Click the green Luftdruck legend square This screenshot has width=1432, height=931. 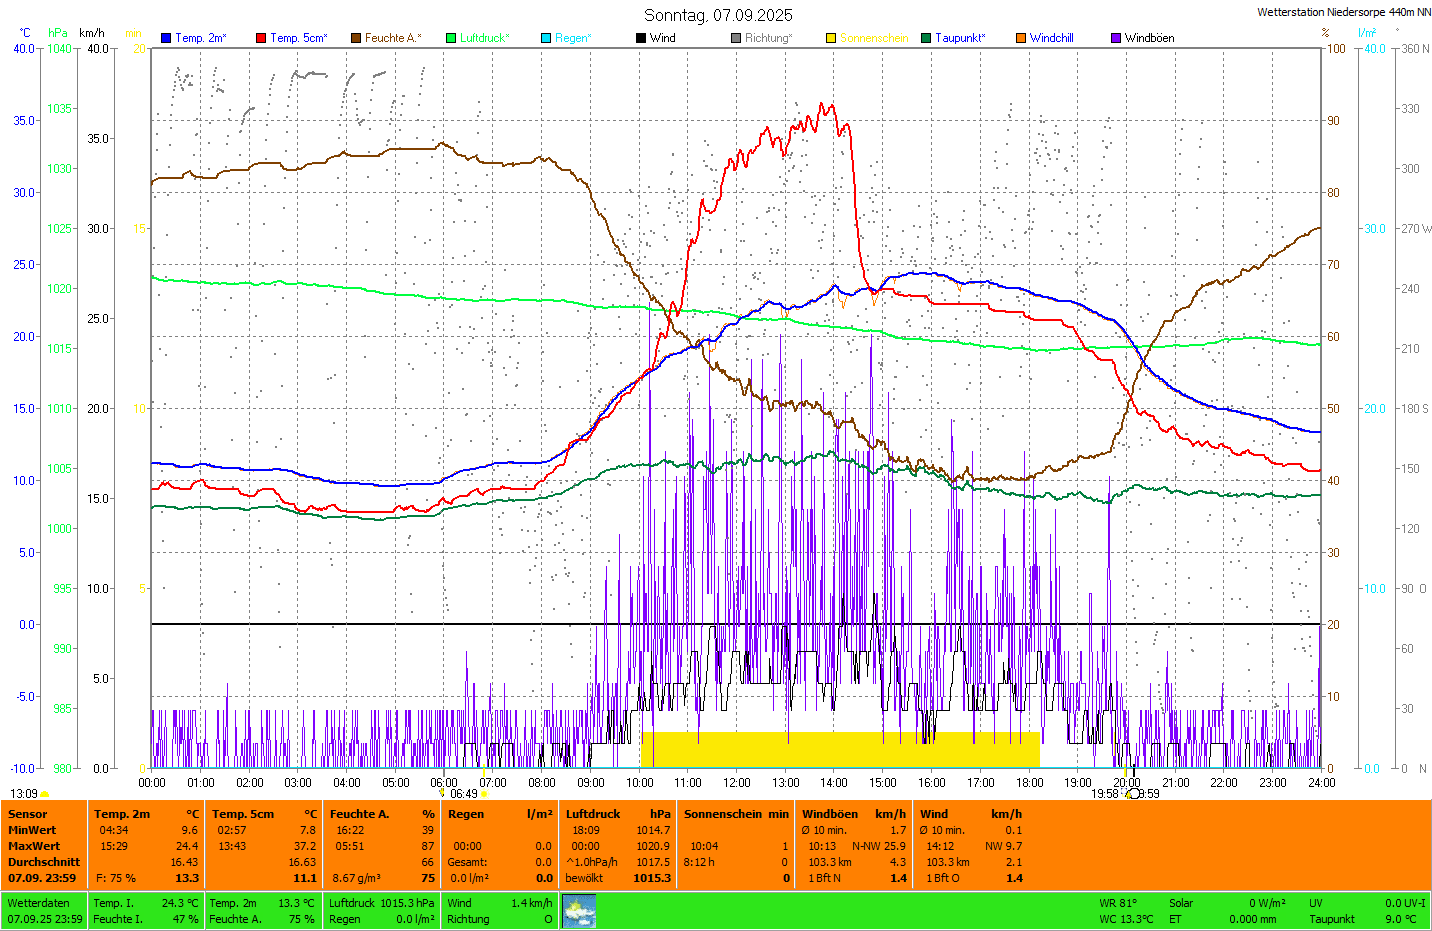(451, 38)
